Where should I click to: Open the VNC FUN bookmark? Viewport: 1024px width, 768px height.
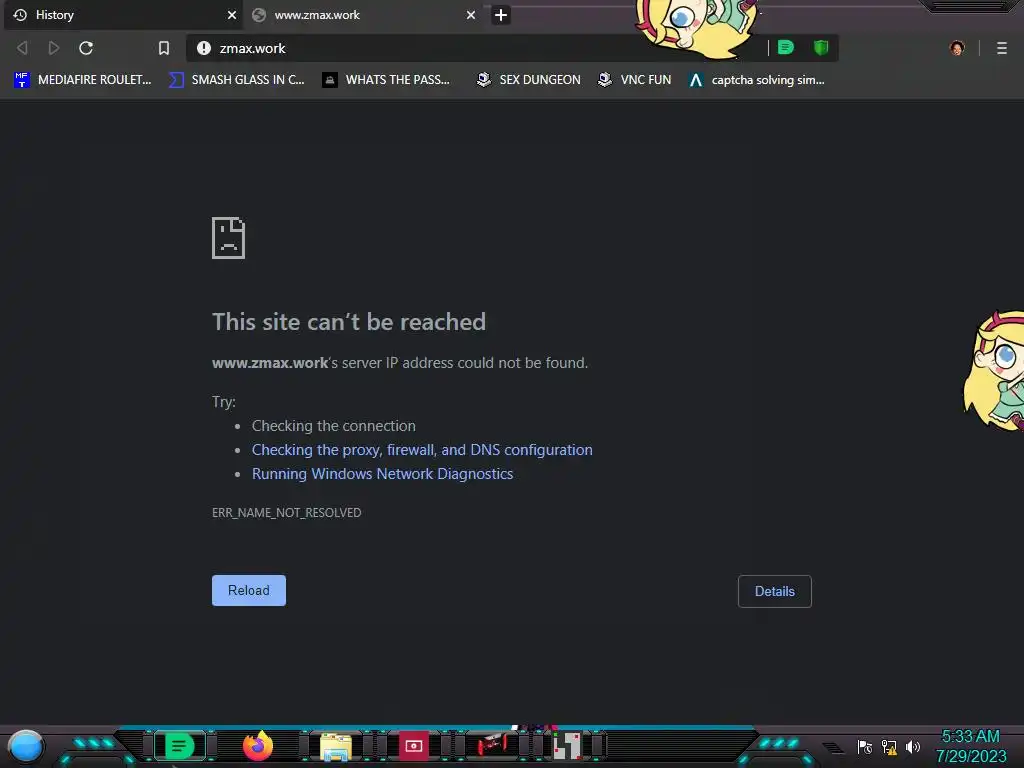pos(634,80)
